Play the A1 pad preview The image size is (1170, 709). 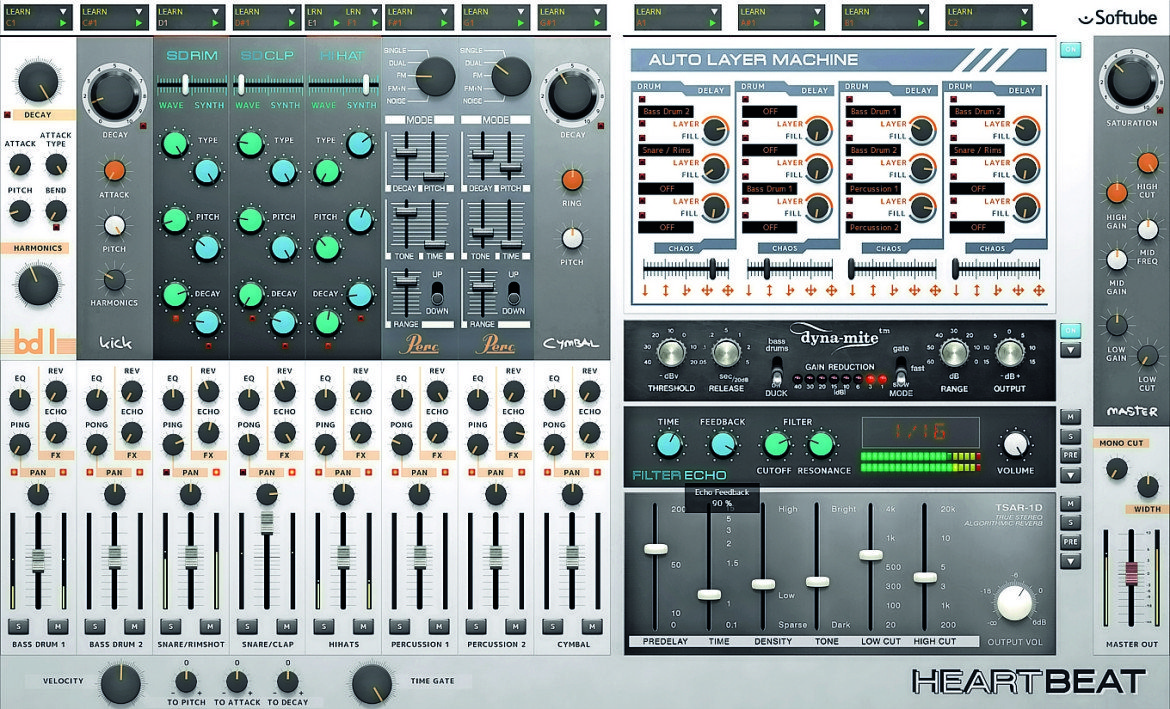coord(713,24)
